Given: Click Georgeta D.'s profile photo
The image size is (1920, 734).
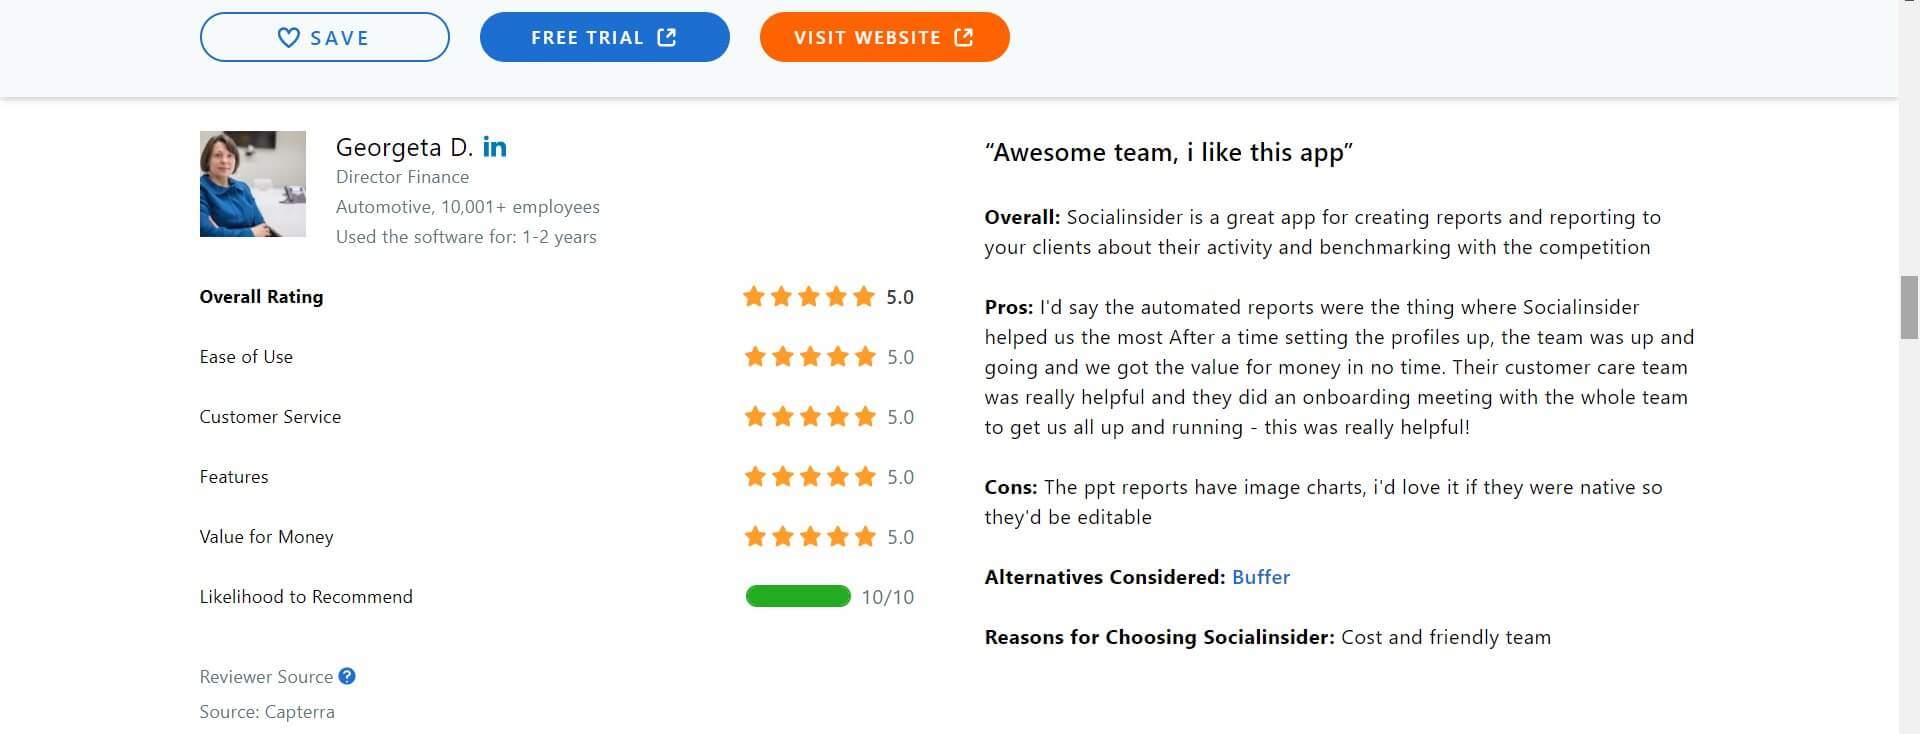Looking at the screenshot, I should pos(253,184).
